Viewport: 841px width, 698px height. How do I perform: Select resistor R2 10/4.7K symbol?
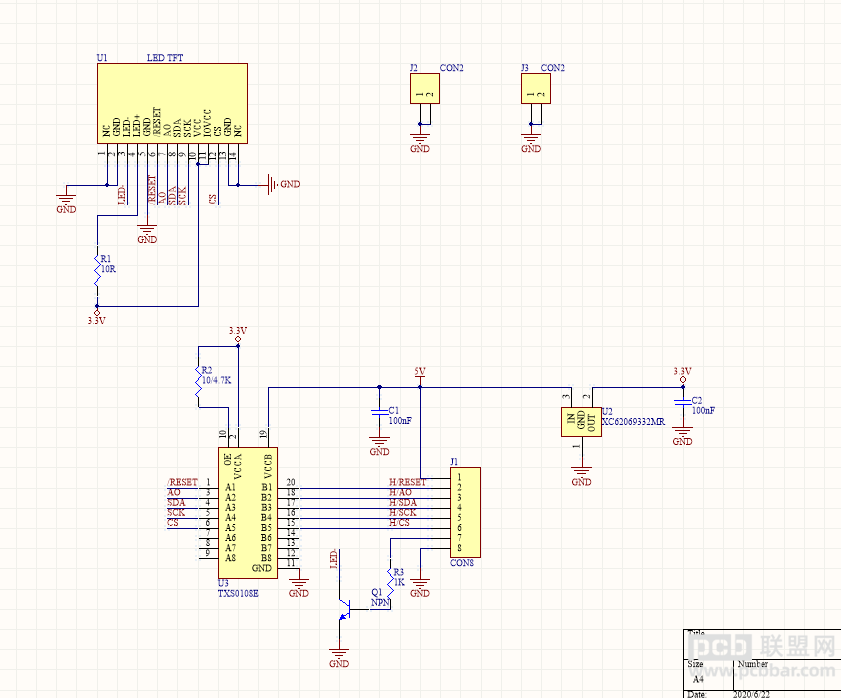(x=198, y=381)
